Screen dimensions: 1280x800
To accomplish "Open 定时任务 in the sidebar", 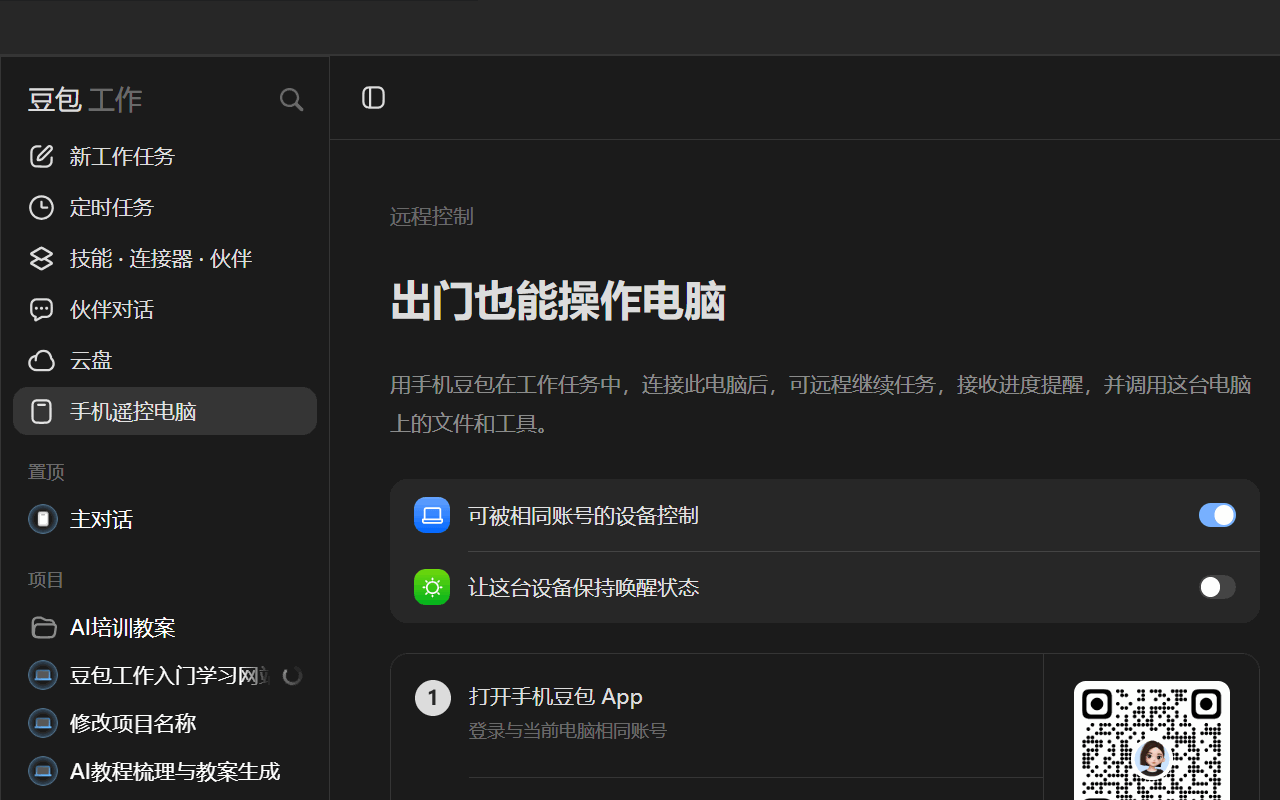I will 165,207.
